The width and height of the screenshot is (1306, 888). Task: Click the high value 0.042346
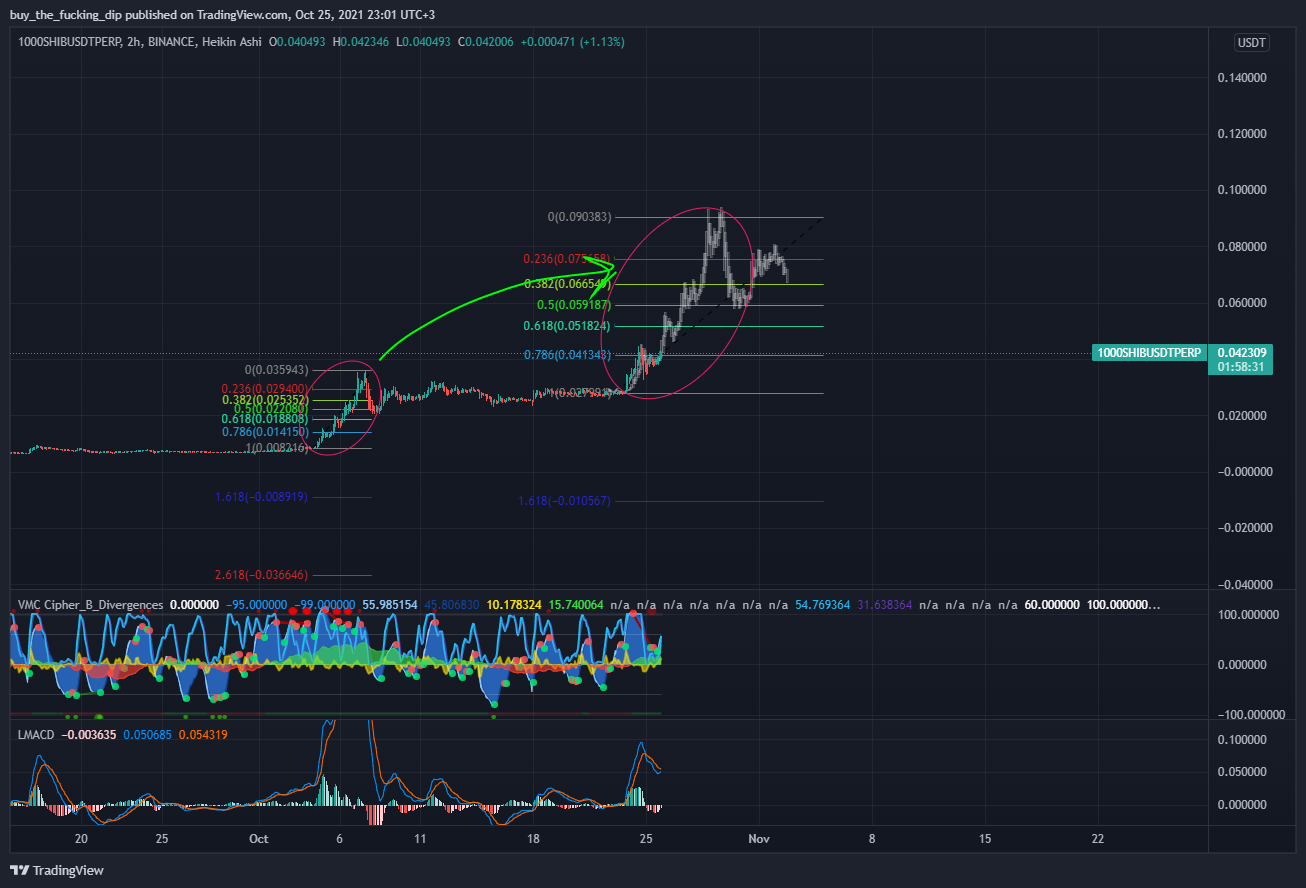click(367, 42)
